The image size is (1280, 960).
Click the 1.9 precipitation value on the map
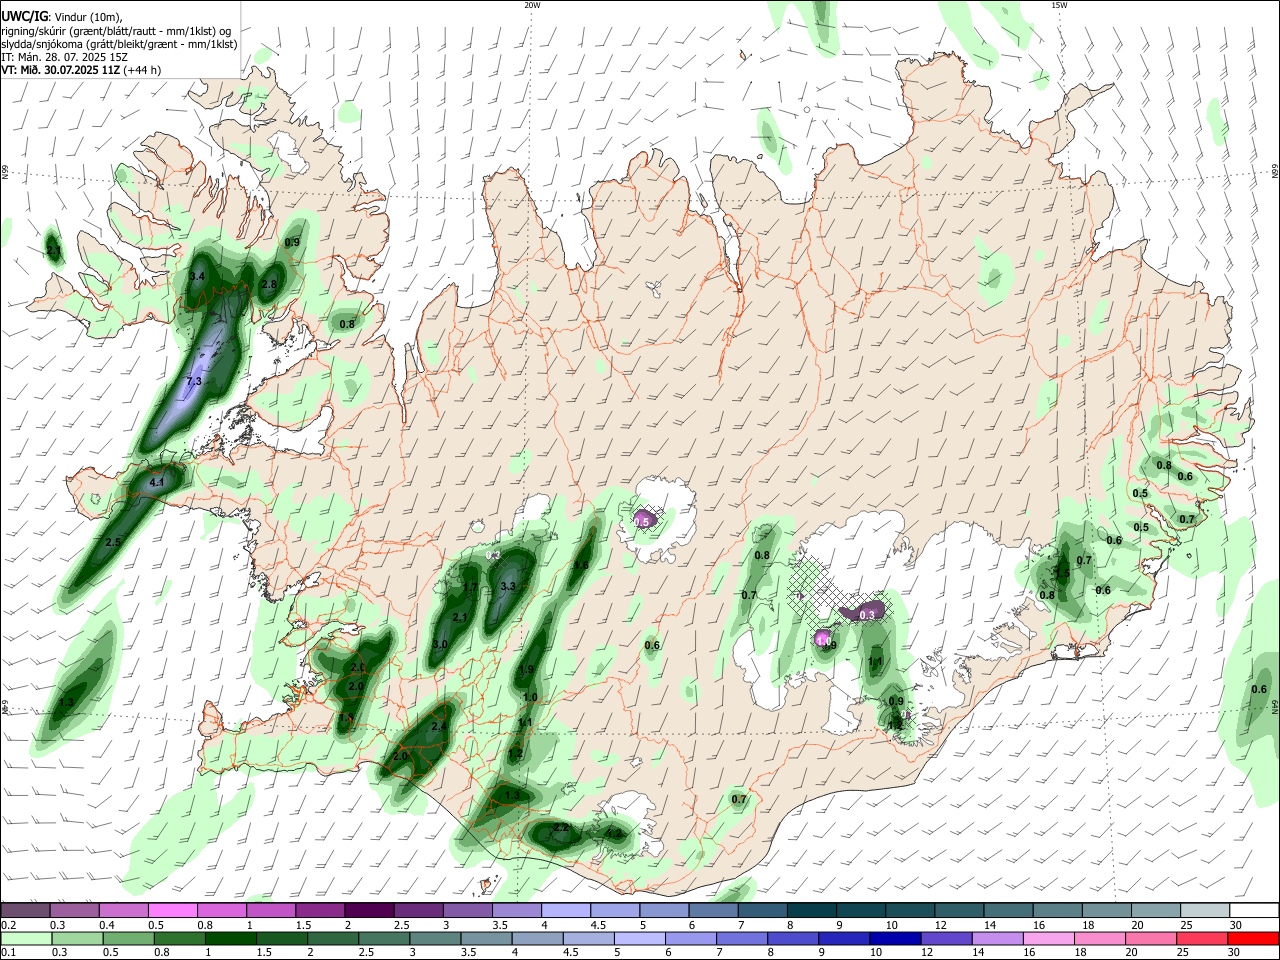click(527, 670)
